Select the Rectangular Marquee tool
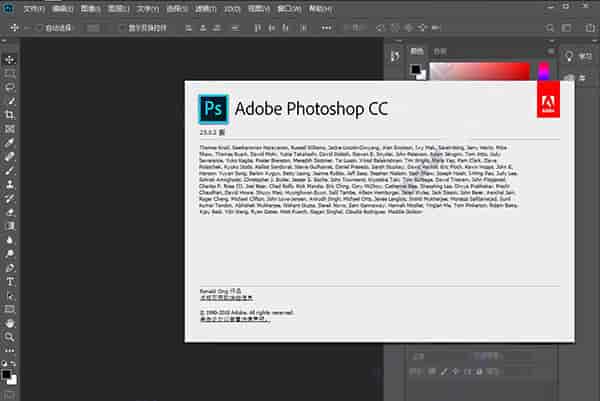The height and width of the screenshot is (401, 600). tap(10, 73)
